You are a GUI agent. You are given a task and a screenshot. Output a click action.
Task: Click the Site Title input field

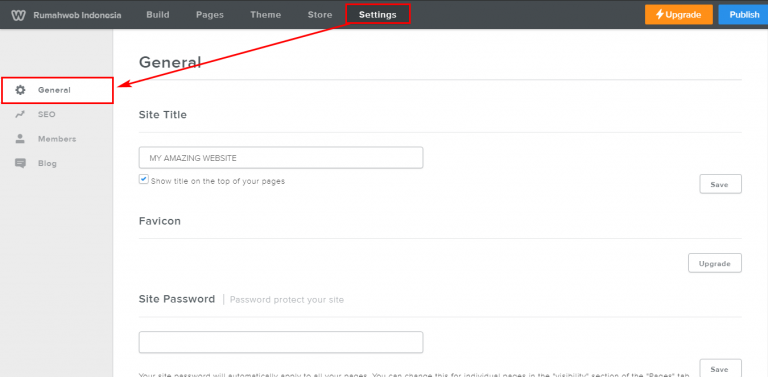pyautogui.click(x=281, y=158)
